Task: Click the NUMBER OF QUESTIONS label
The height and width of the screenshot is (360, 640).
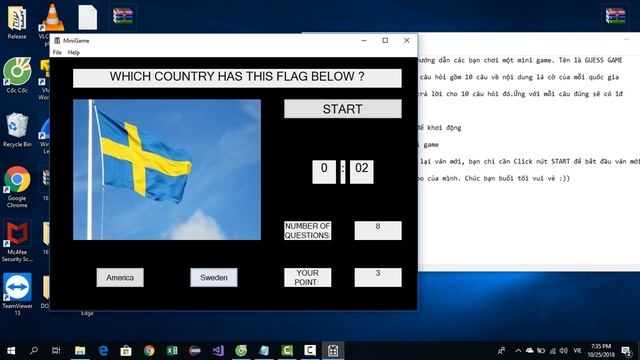Action: point(308,231)
